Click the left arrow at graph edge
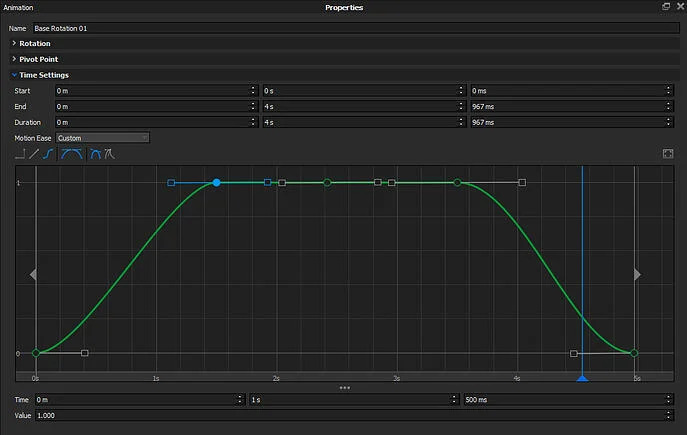 pos(34,274)
